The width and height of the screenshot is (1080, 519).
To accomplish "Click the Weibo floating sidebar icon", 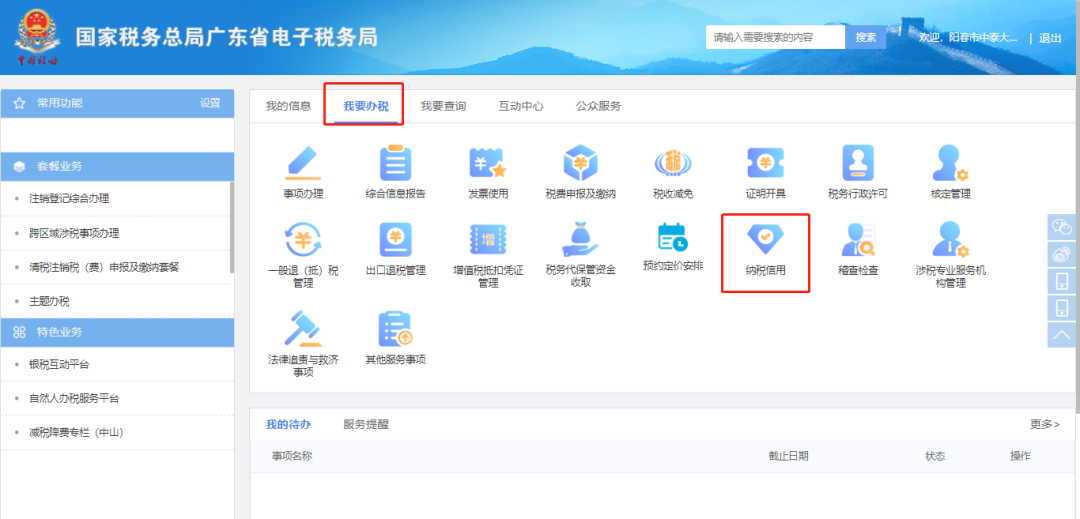I will [1061, 254].
